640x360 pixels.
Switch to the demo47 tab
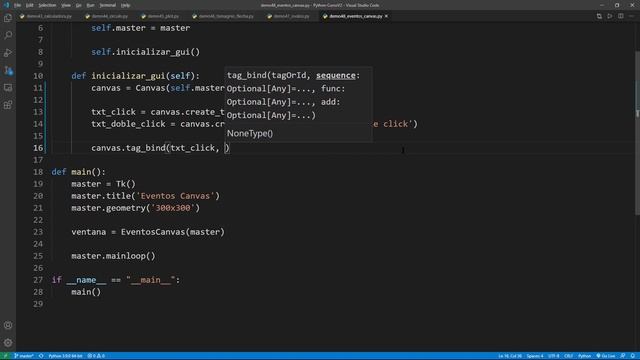point(289,16)
